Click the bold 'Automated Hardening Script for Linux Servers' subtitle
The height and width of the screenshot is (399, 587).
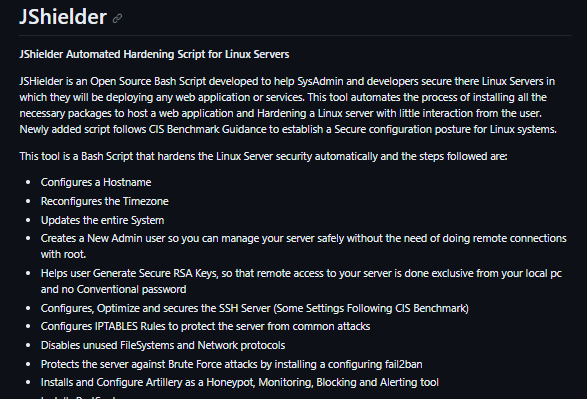(x=177, y=54)
